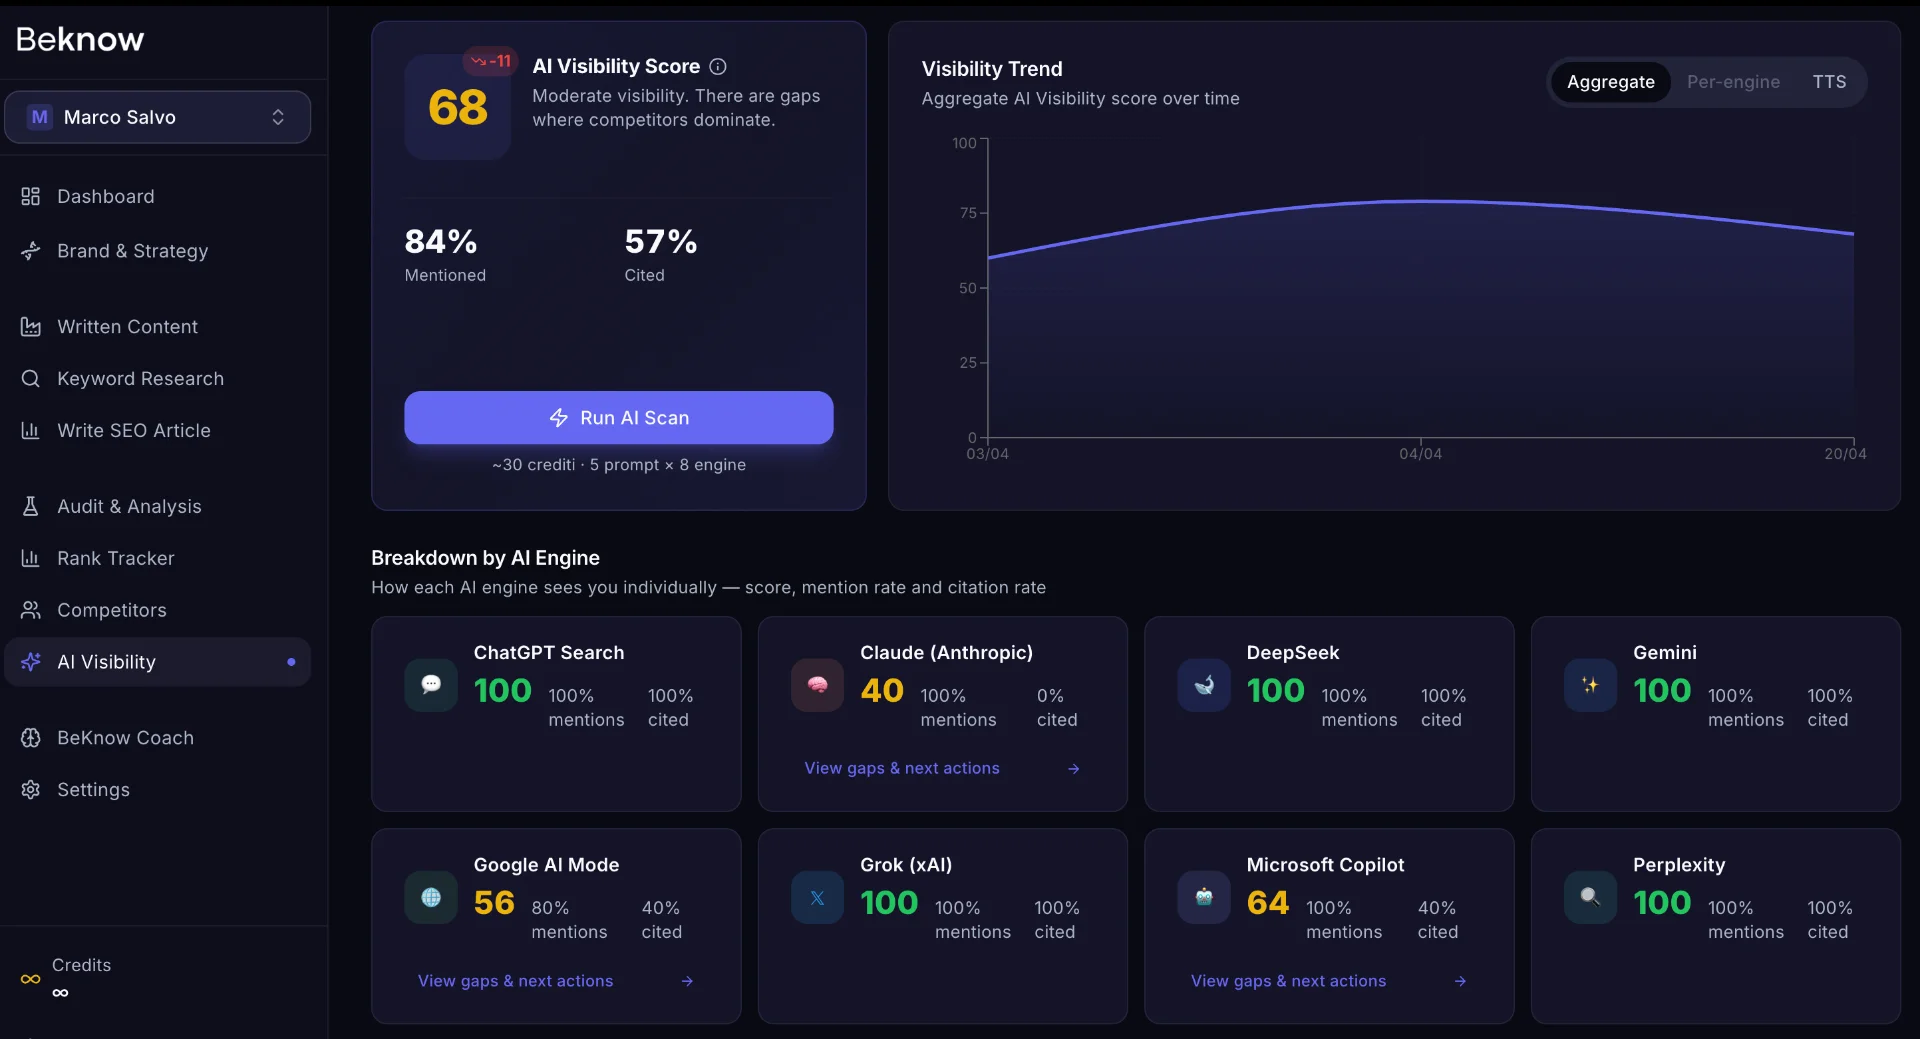1920x1039 pixels.
Task: Open Write SEO Article
Action: [158, 431]
